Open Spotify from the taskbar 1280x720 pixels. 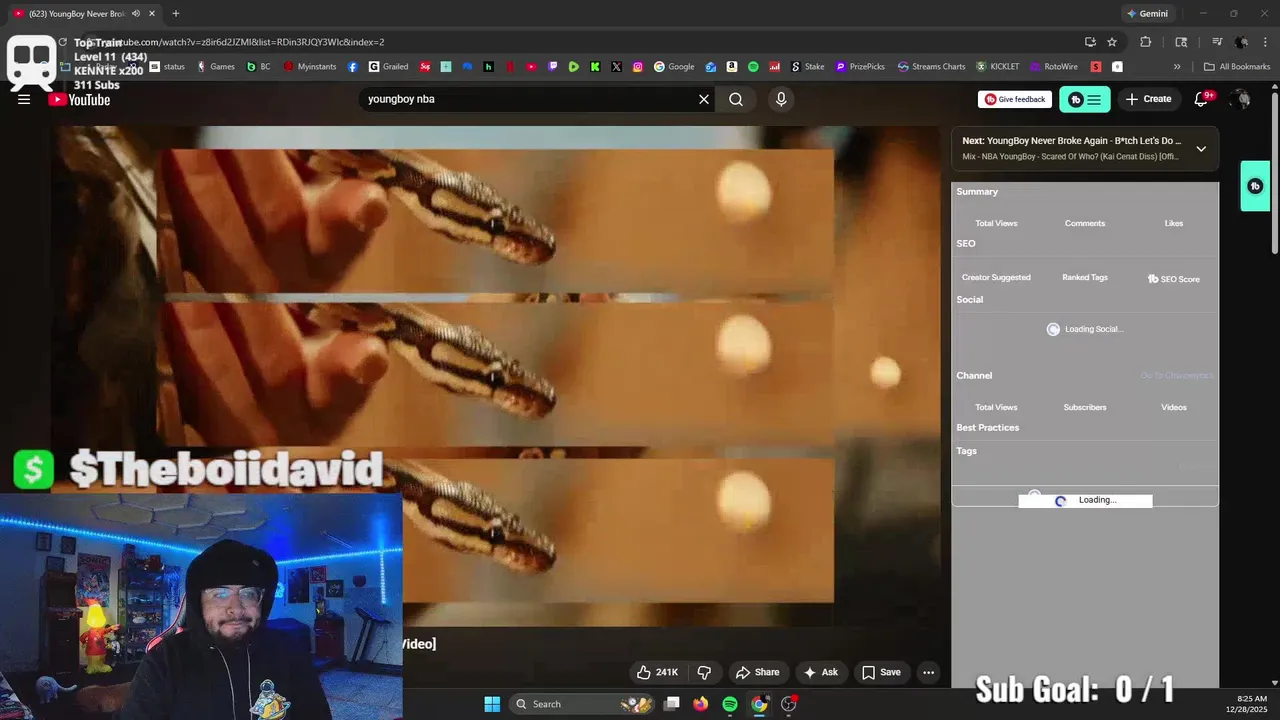730,704
